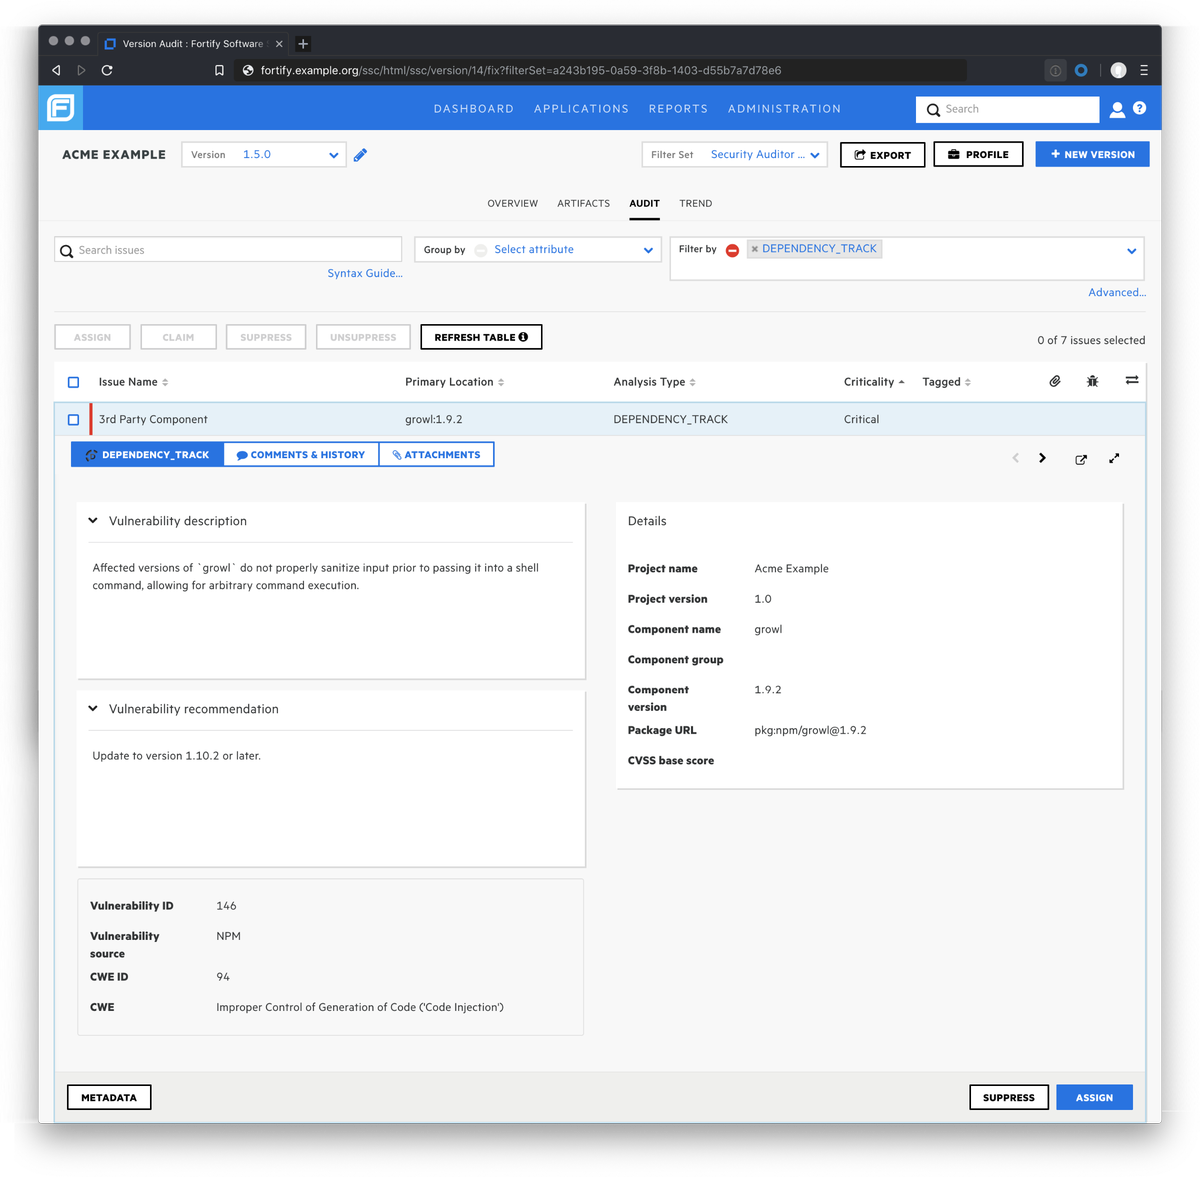Click the Export button
Viewport: 1200px width, 1177px height.
[x=882, y=155]
